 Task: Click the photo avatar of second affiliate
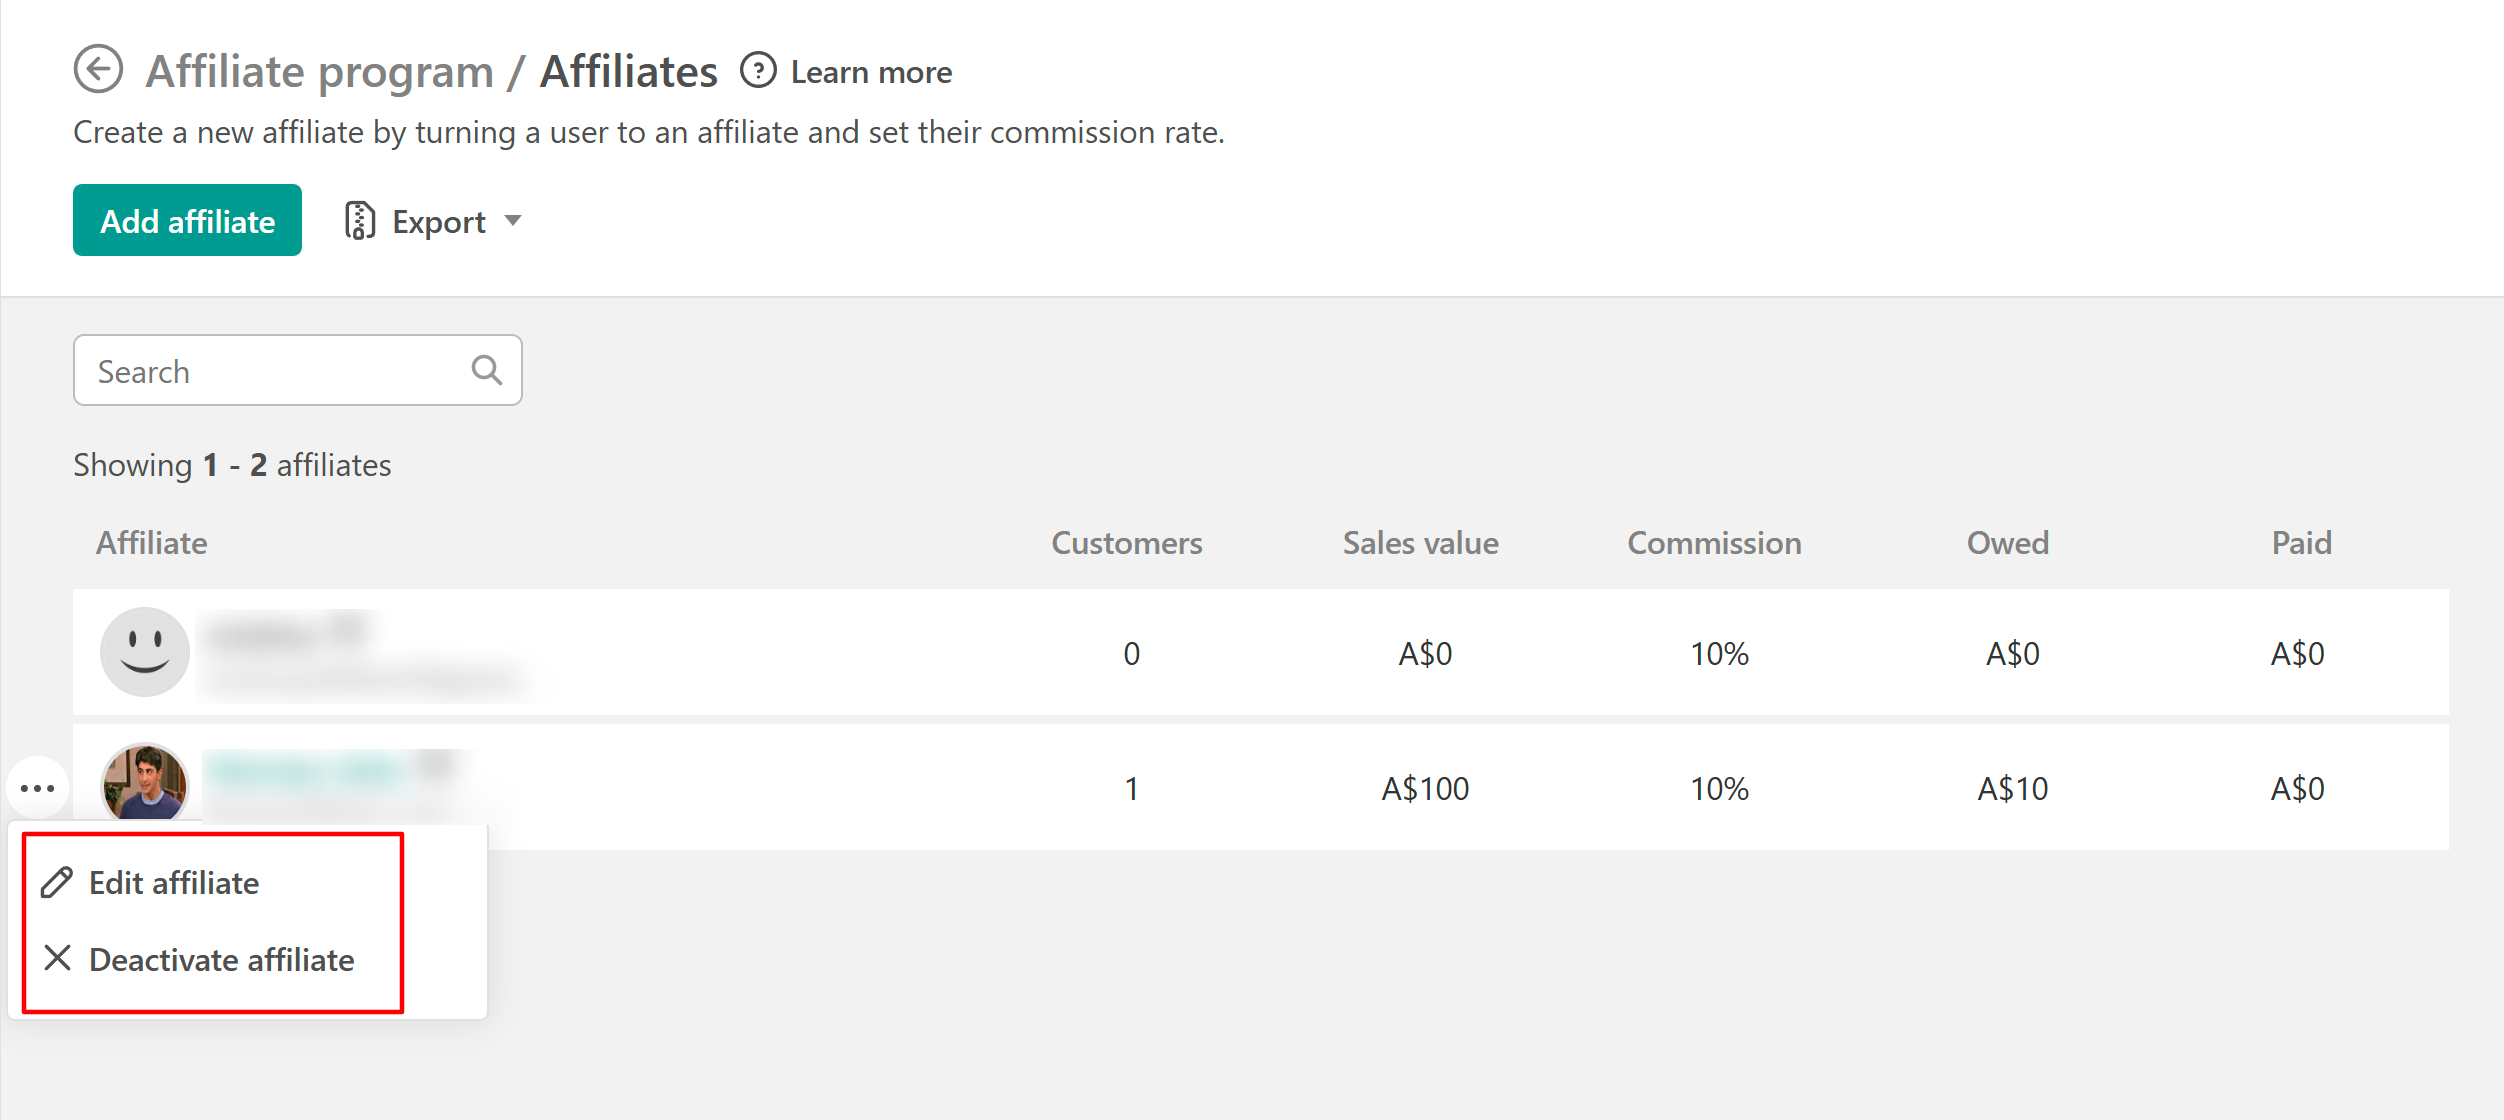pyautogui.click(x=145, y=785)
